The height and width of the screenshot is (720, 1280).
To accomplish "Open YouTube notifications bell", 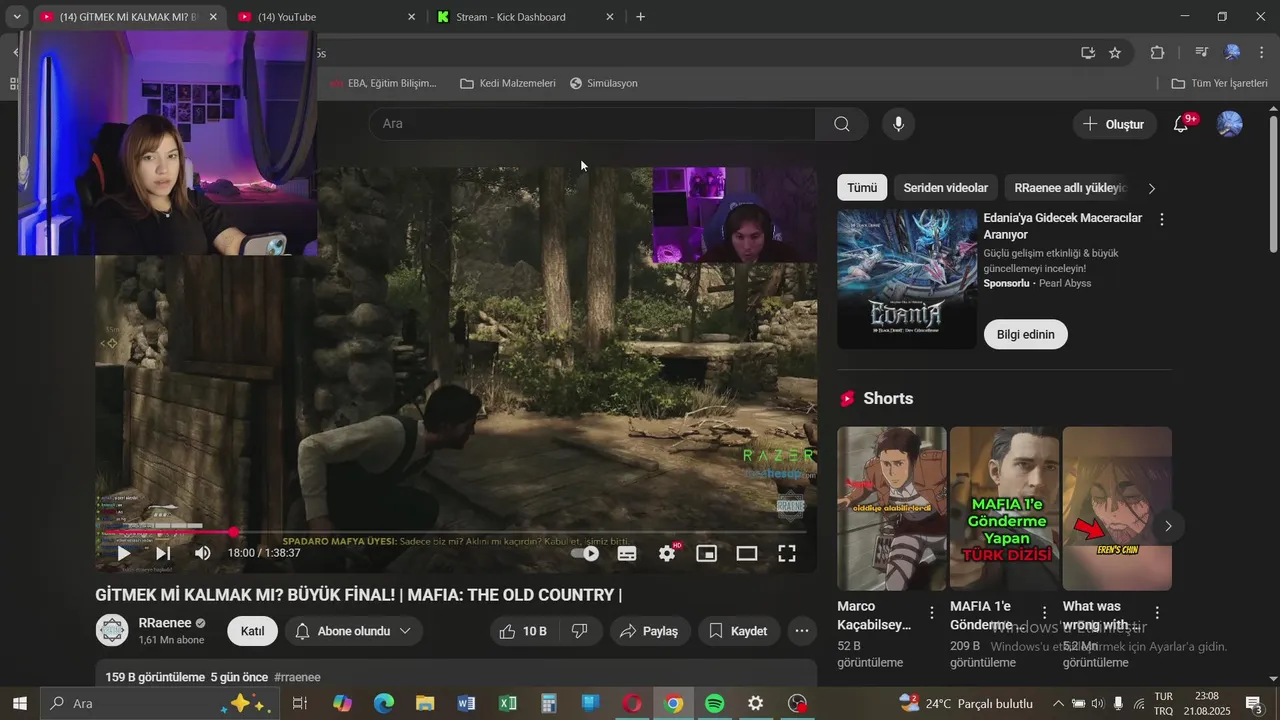I will click(1181, 124).
